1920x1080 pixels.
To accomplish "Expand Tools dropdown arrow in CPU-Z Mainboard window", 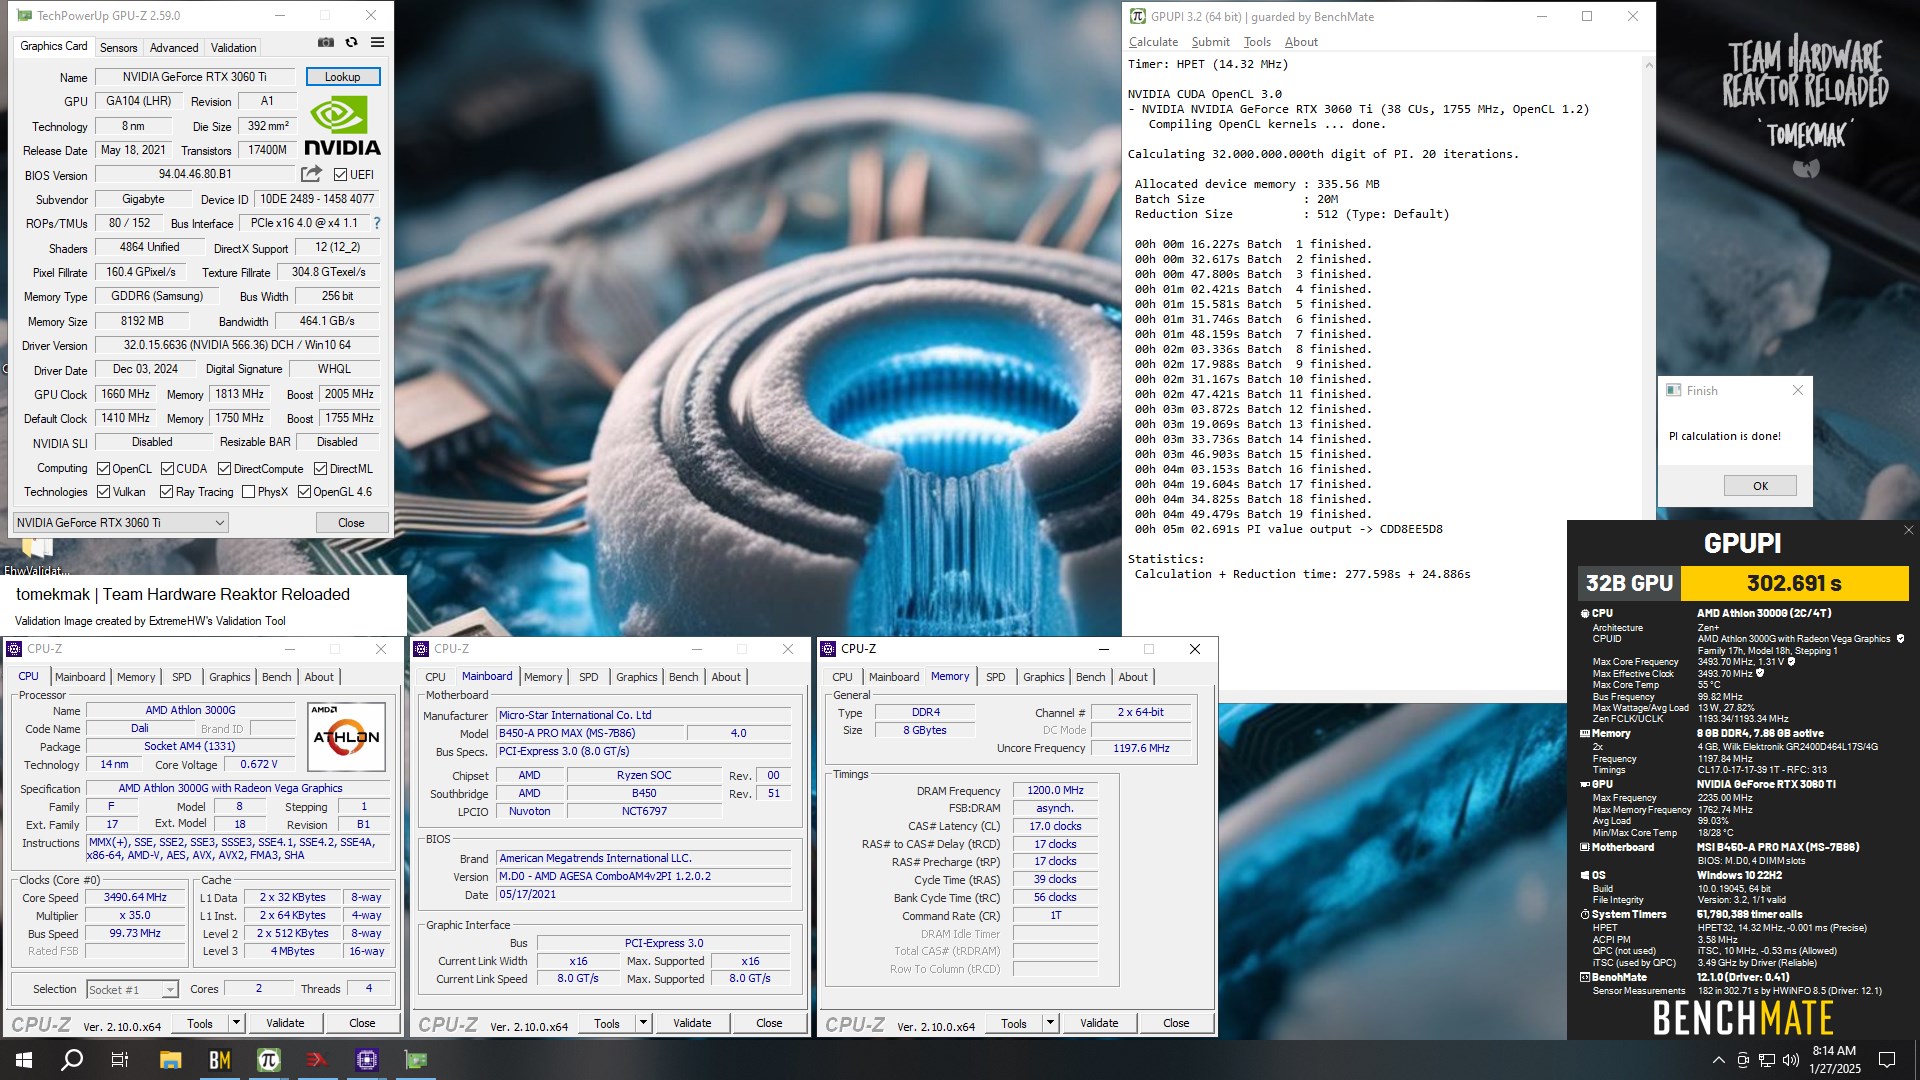I will (644, 1023).
